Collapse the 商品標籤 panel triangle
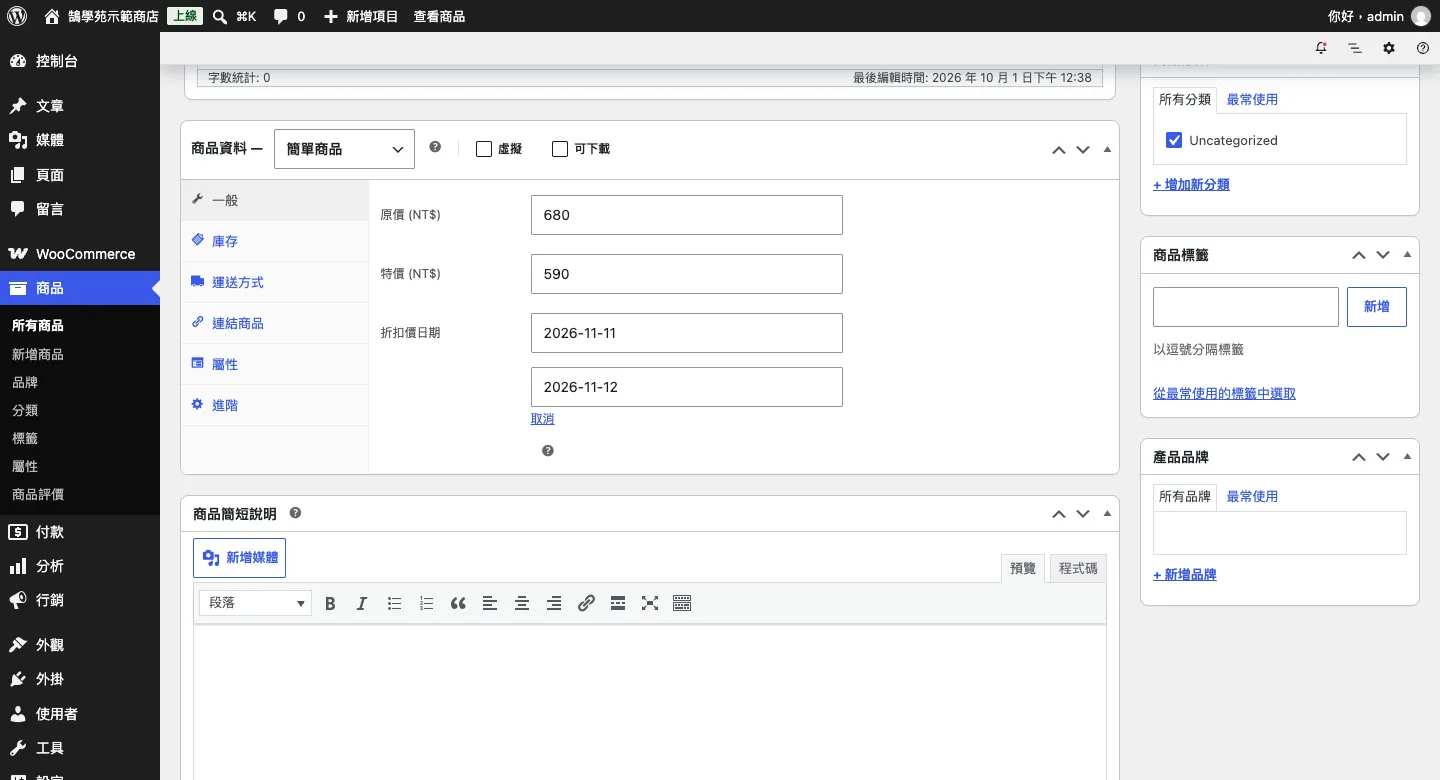Viewport: 1440px width, 780px height. click(x=1407, y=254)
